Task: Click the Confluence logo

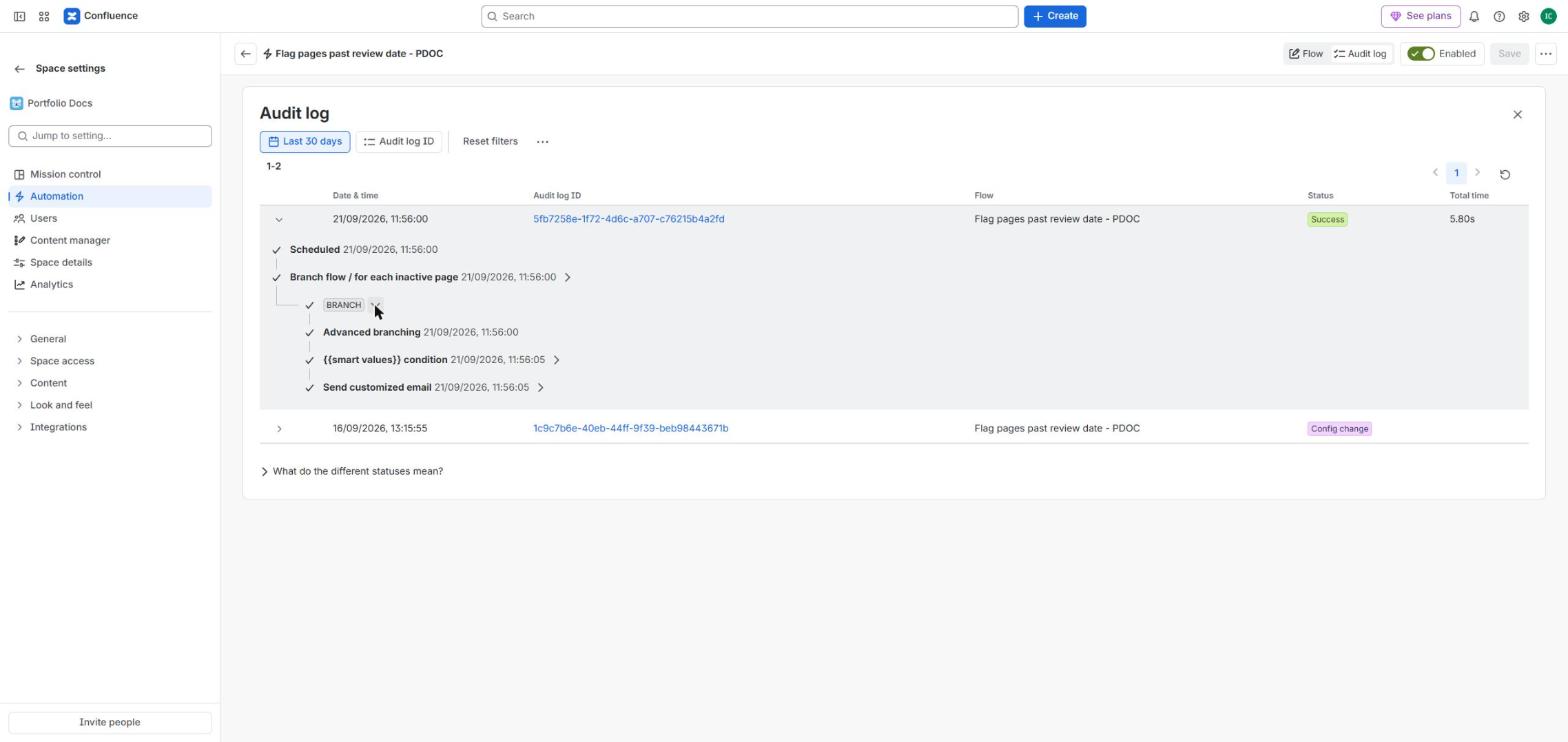Action: (x=101, y=16)
